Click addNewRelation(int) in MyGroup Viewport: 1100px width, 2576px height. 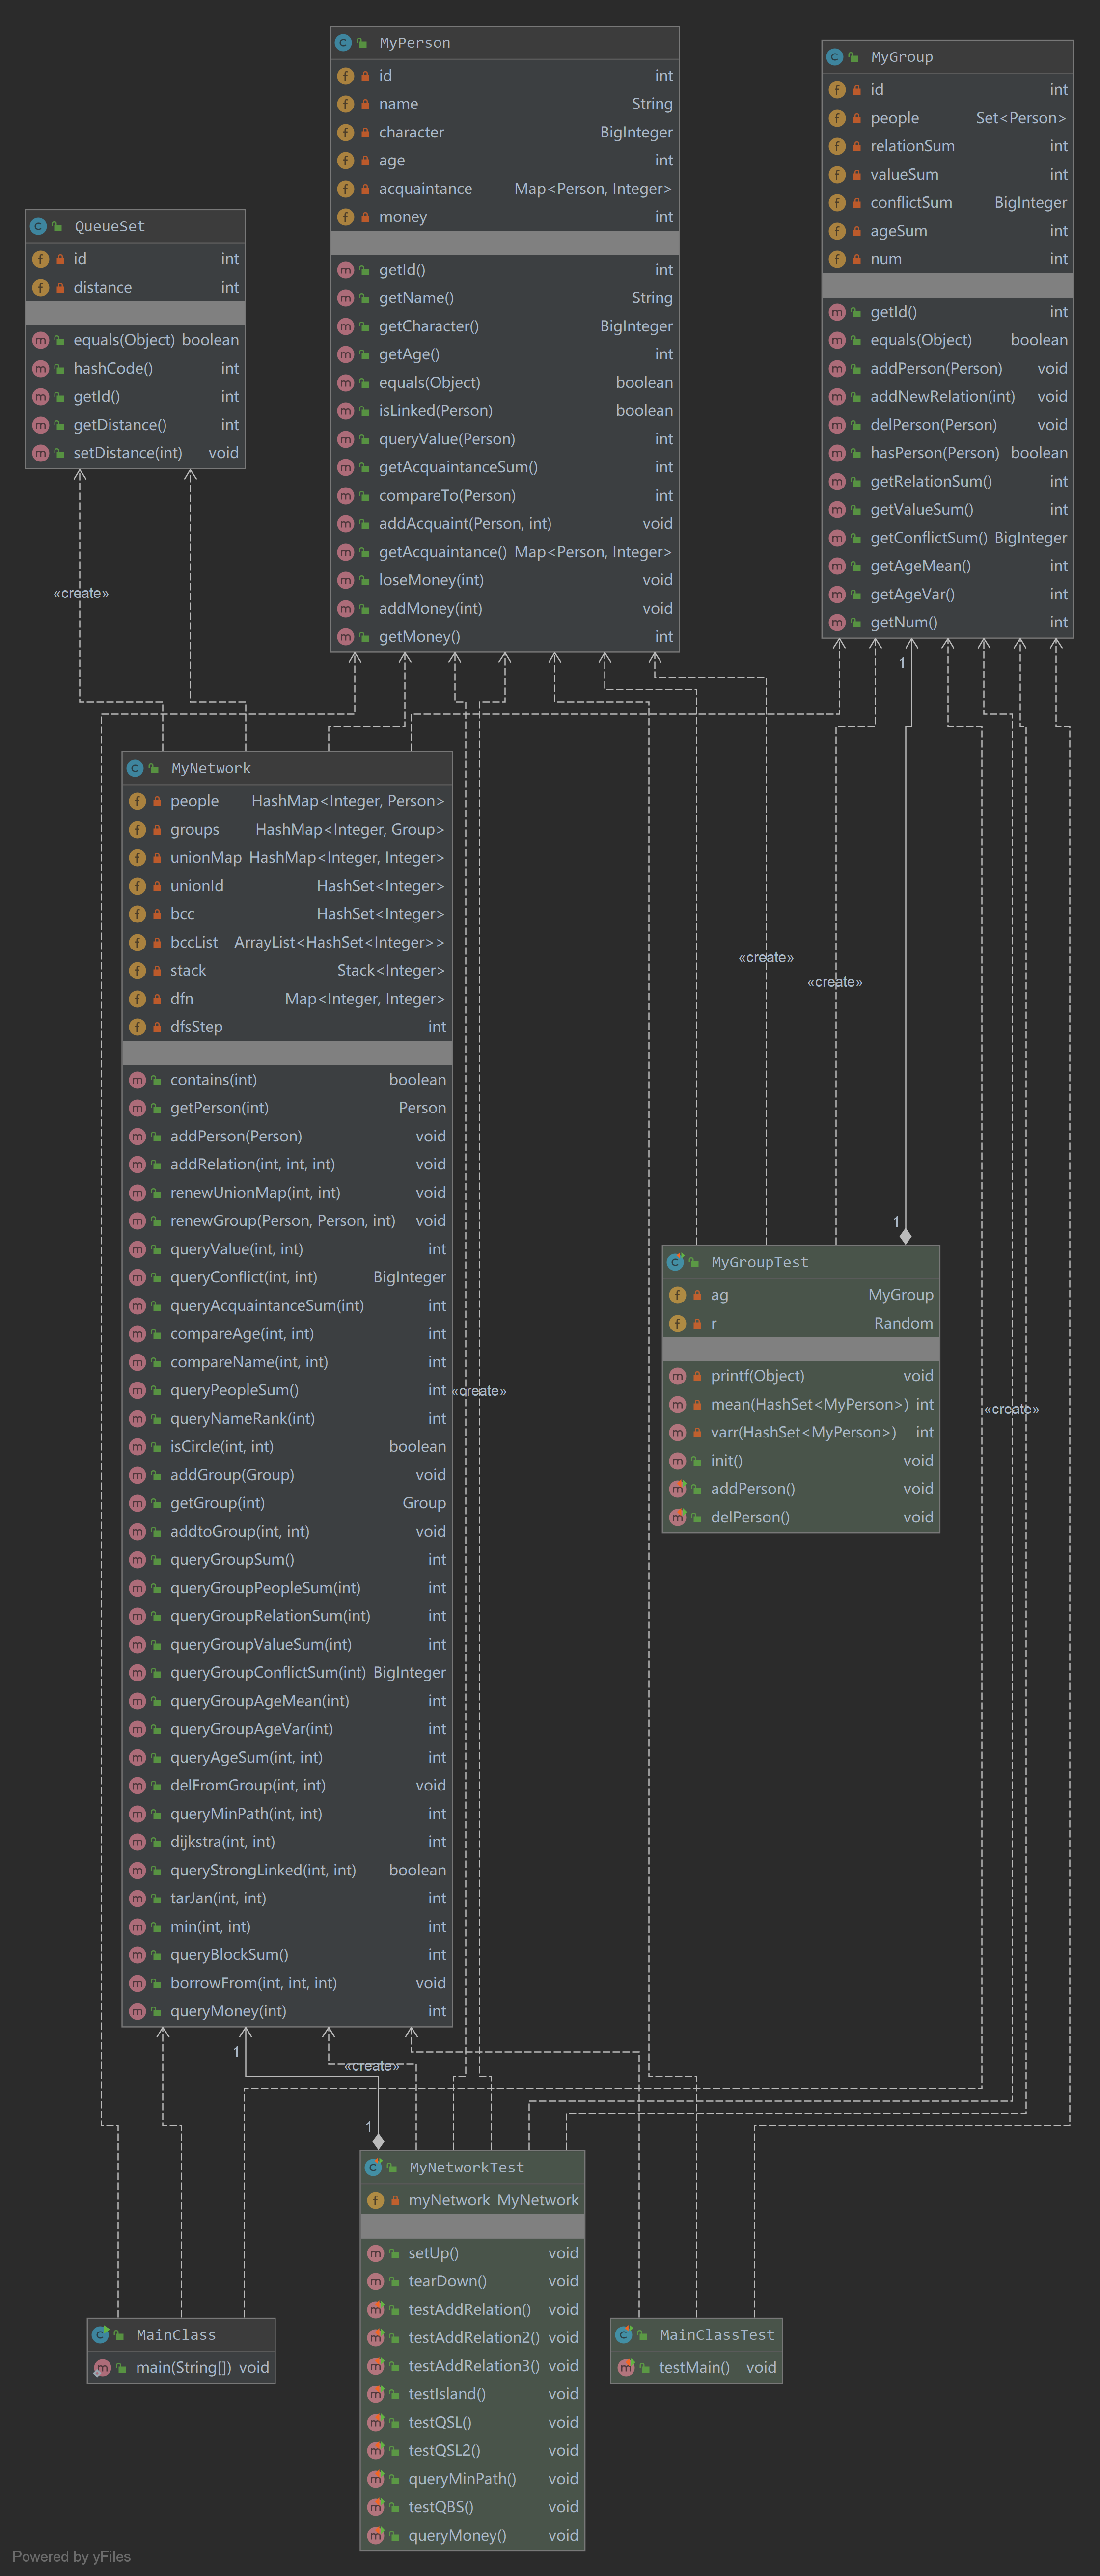(x=948, y=397)
